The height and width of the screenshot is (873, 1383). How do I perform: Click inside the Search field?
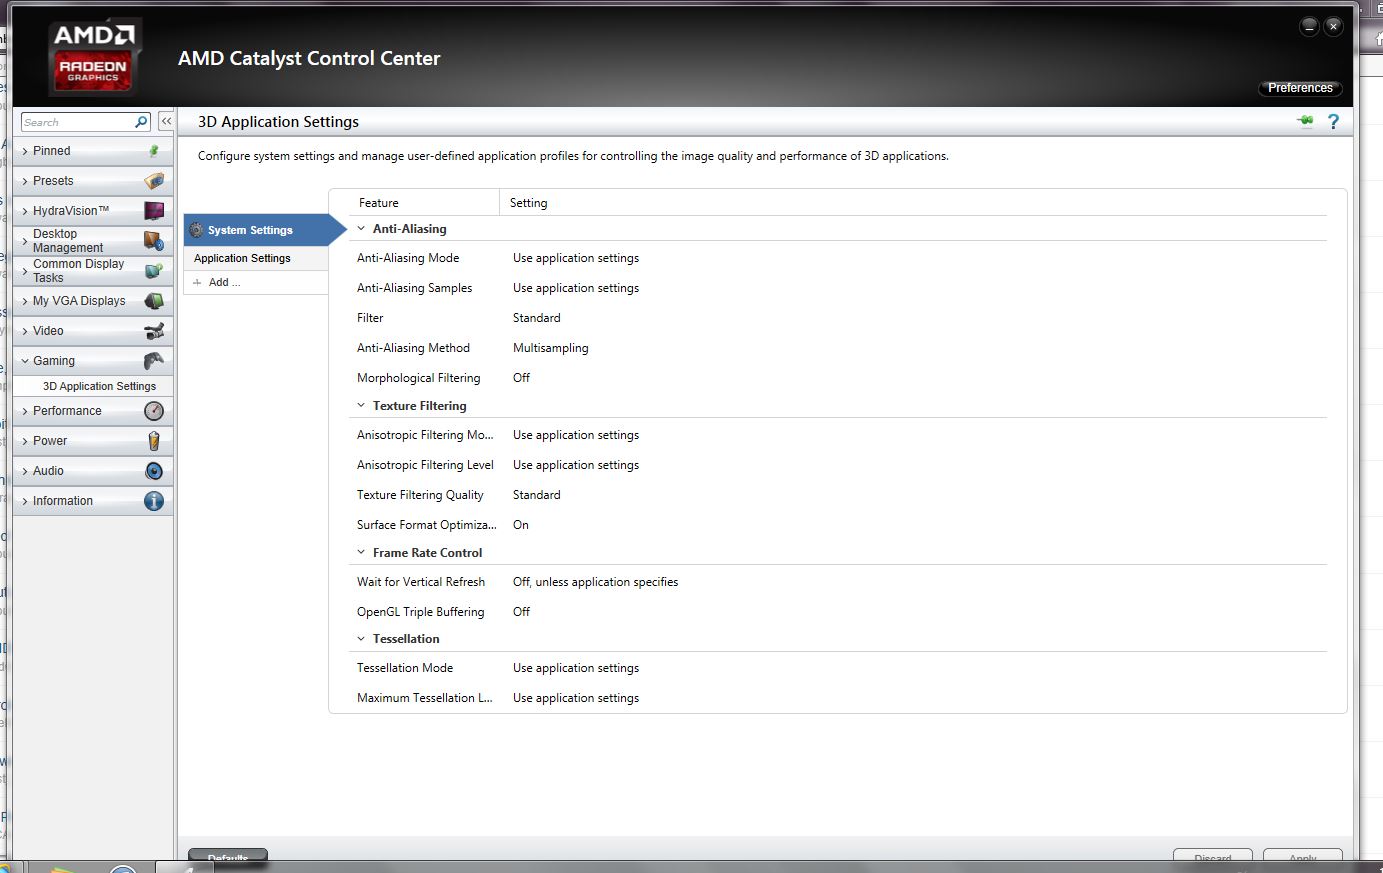pyautogui.click(x=77, y=122)
